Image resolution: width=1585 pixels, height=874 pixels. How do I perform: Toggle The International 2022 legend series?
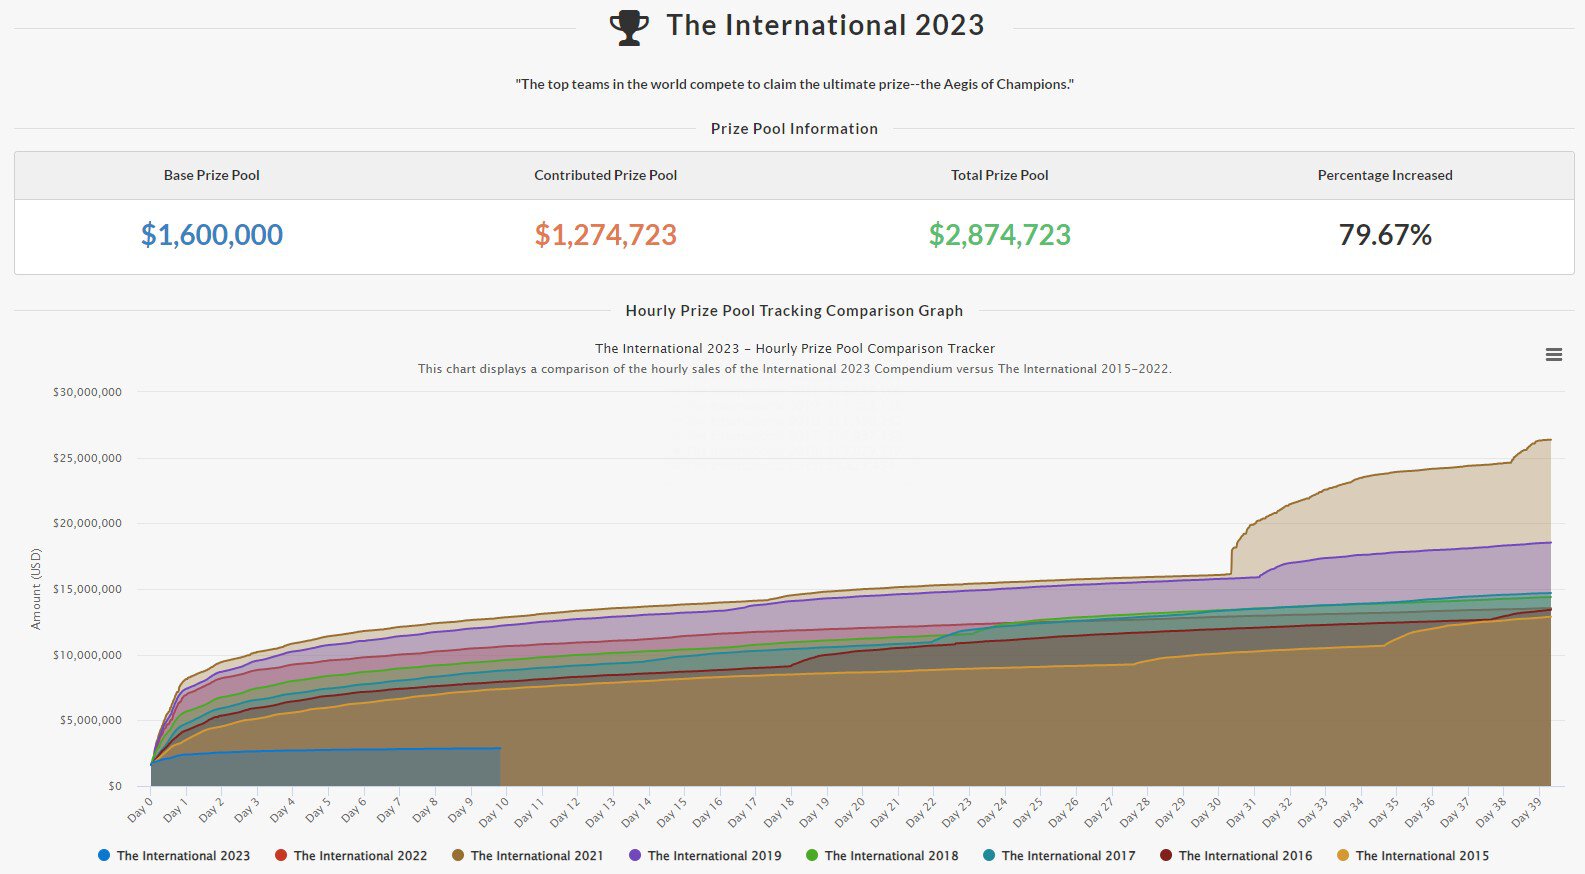[x=360, y=856]
